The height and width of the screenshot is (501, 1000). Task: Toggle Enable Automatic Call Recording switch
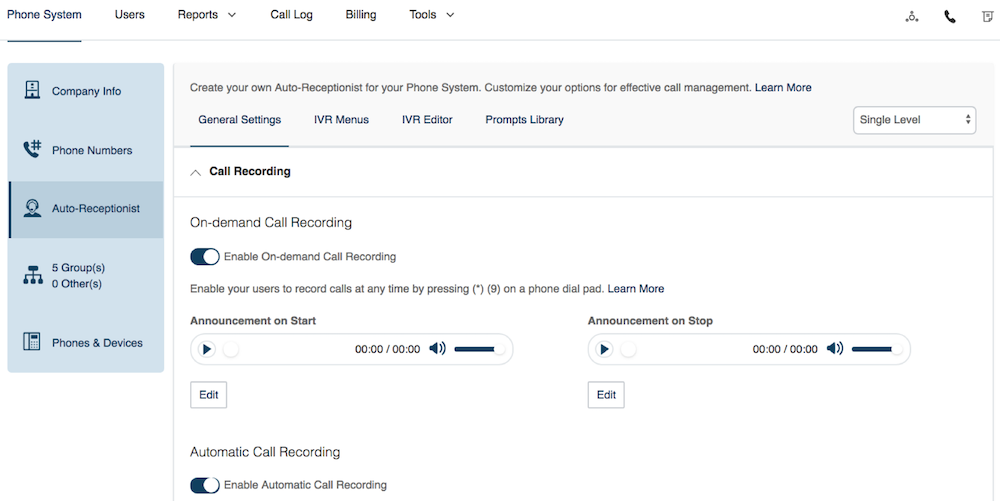tap(205, 485)
